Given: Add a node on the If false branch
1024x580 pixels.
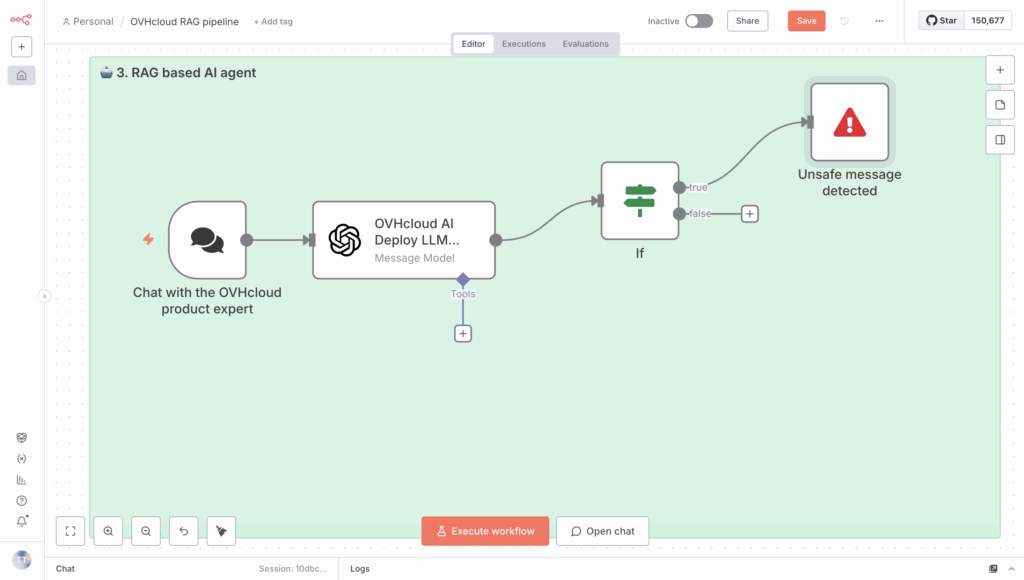Looking at the screenshot, I should coord(750,213).
